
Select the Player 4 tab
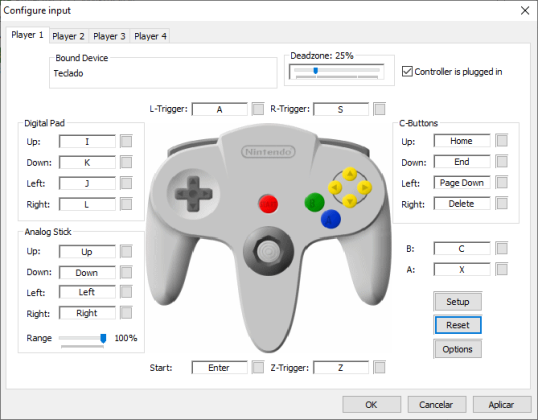[150, 36]
